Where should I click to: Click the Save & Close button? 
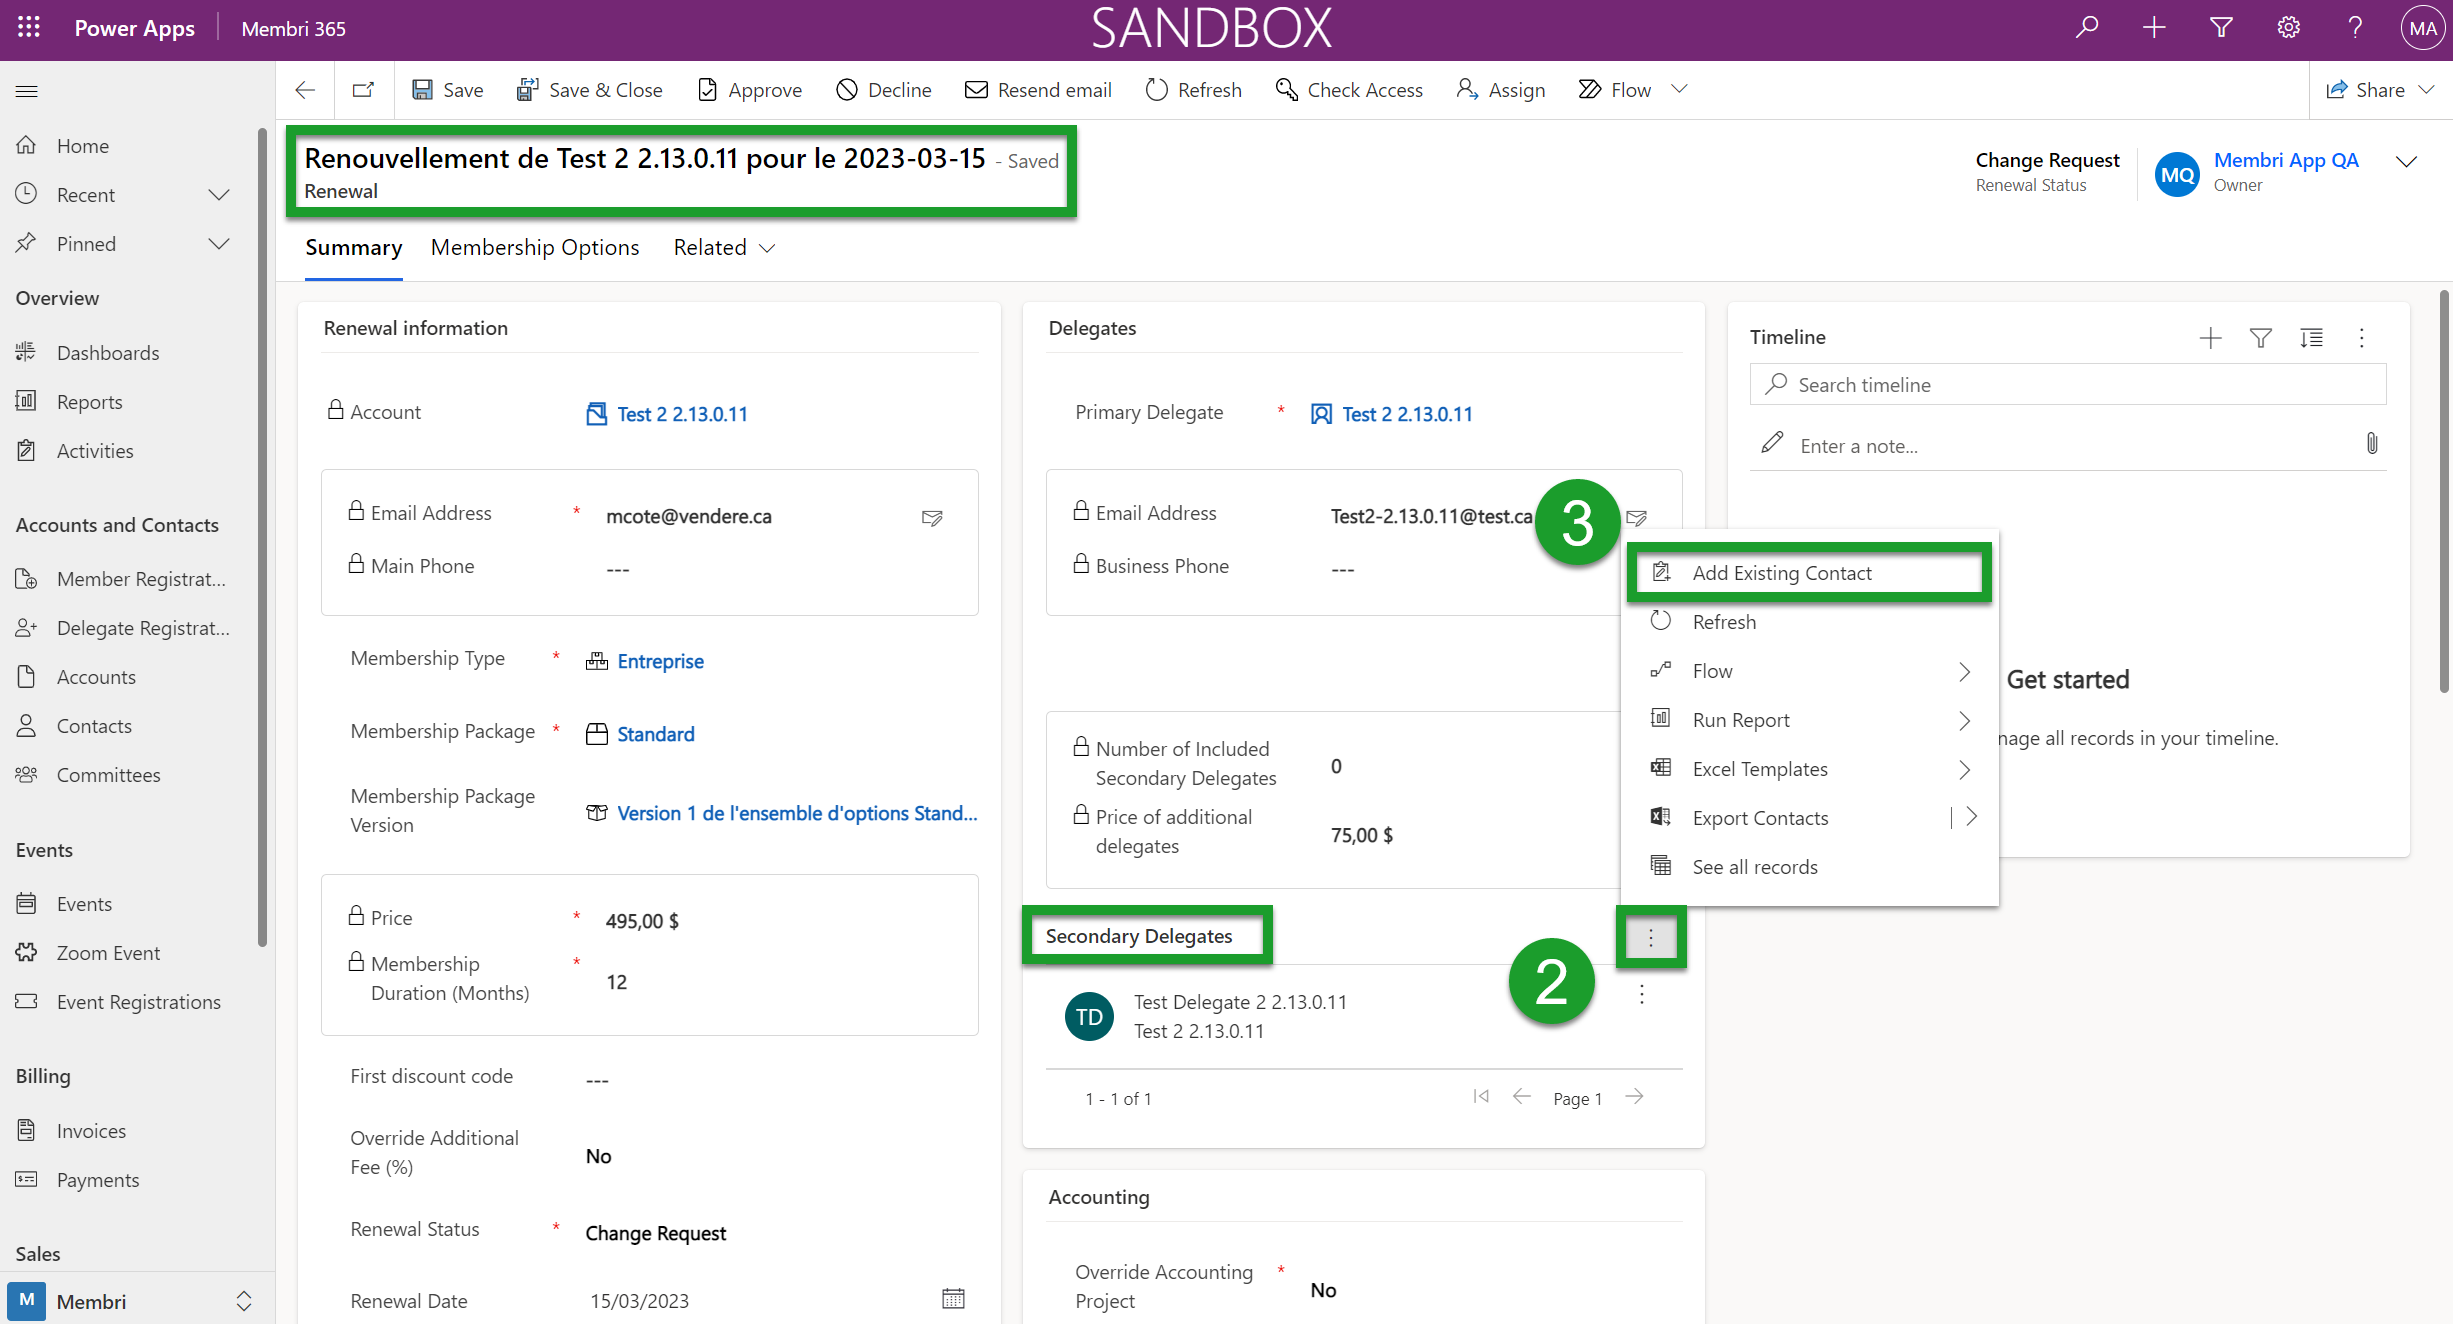tap(589, 90)
